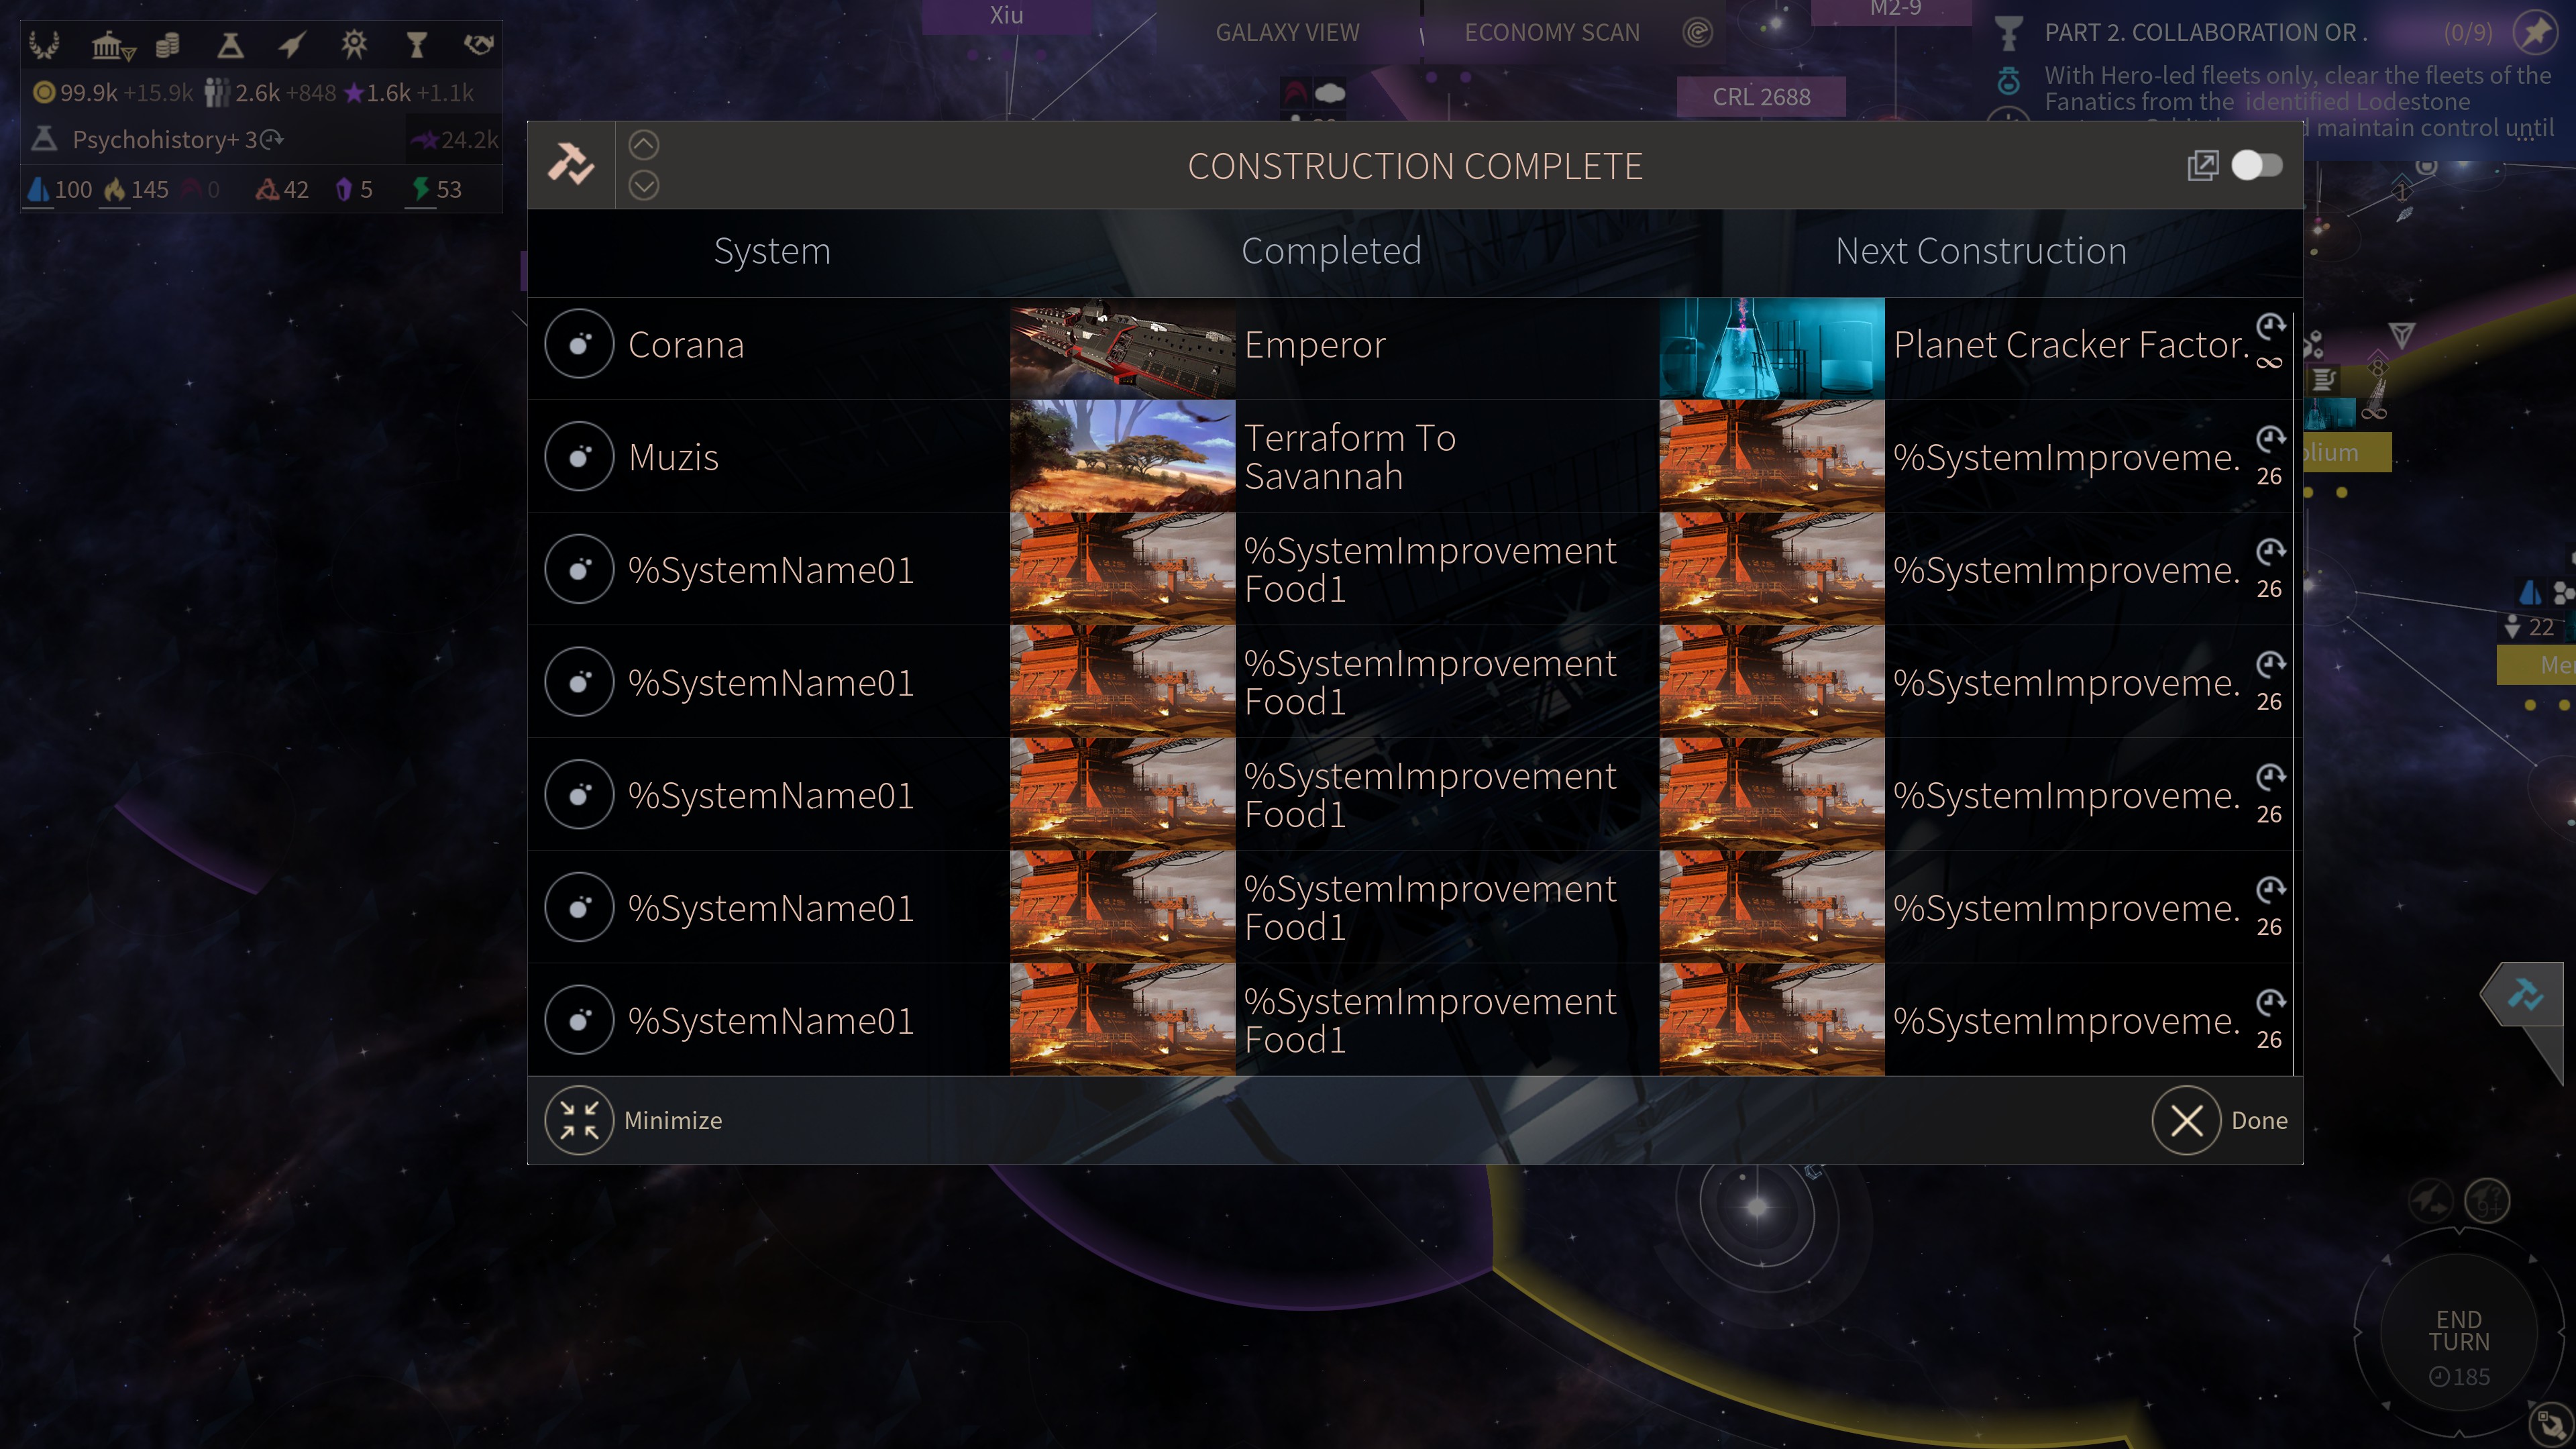Go to previous notification with up chevron
The width and height of the screenshot is (2576, 1449).
coord(644,145)
